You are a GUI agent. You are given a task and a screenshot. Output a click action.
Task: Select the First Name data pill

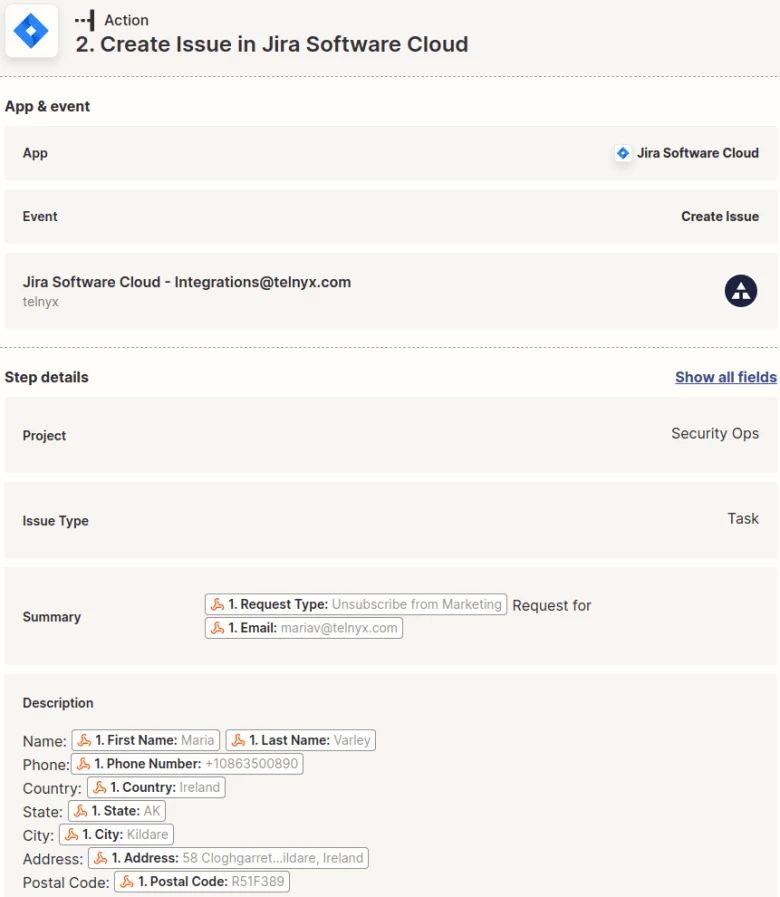coord(146,740)
